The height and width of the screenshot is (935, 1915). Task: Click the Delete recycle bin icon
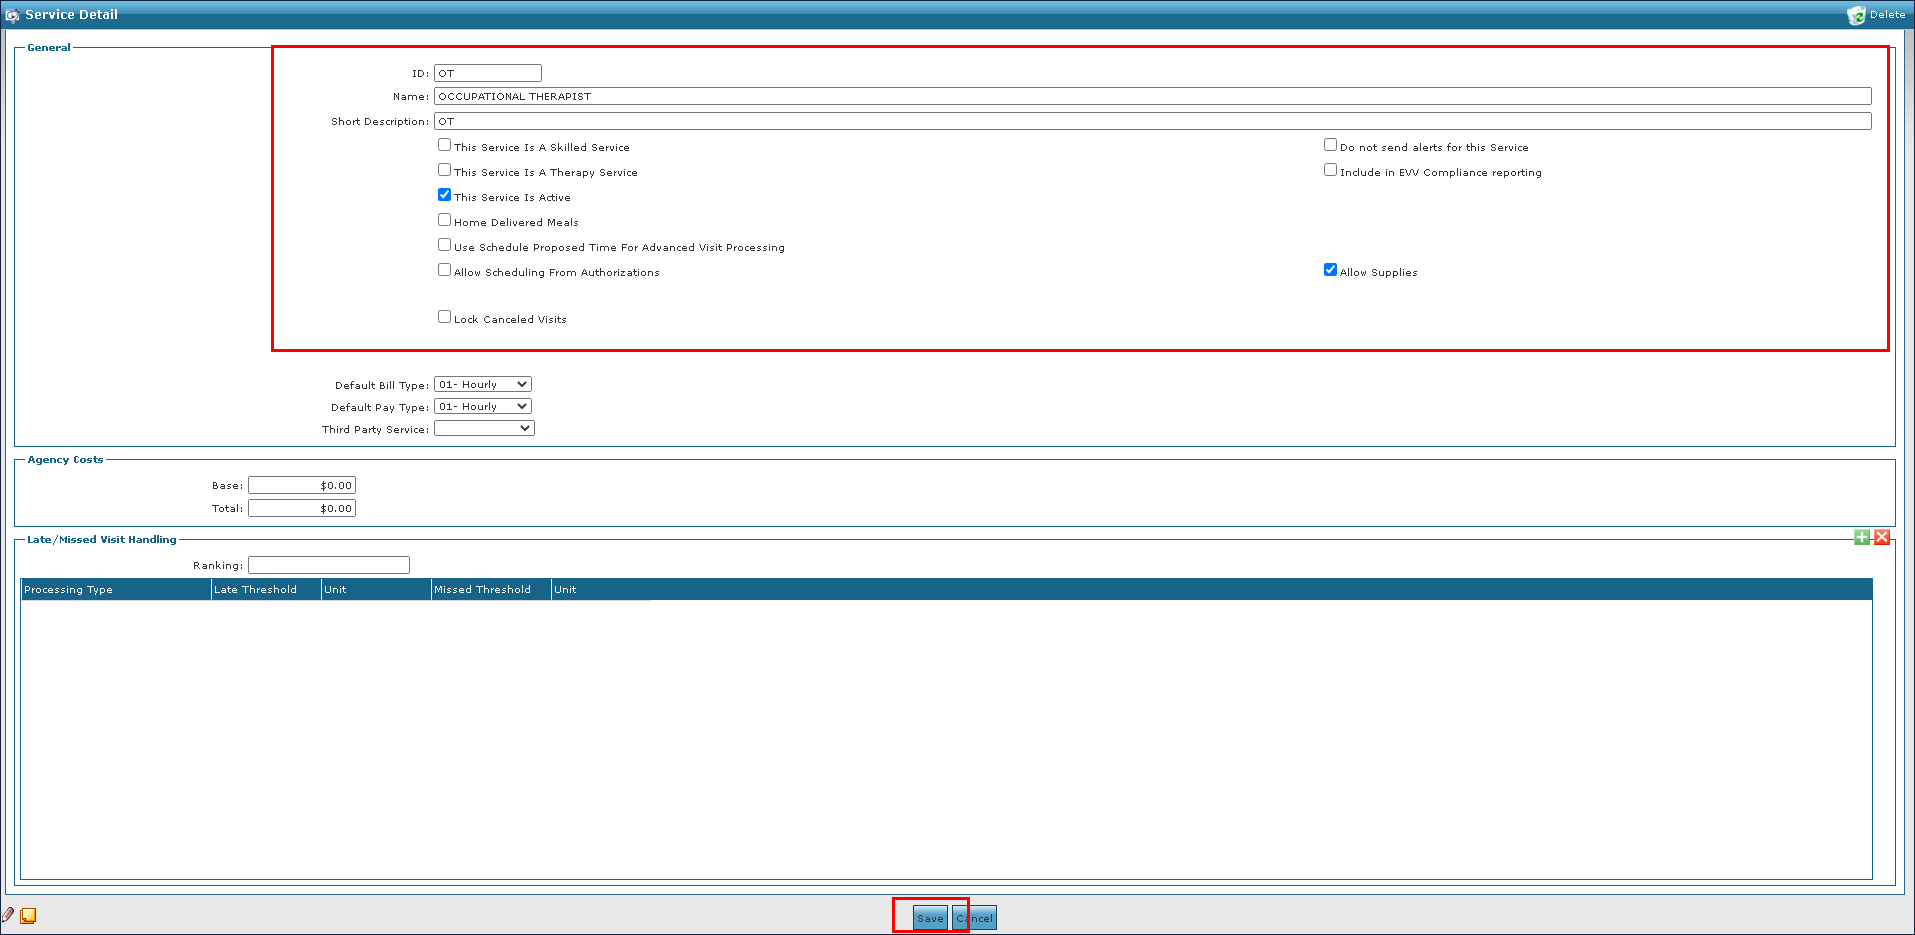1856,15
